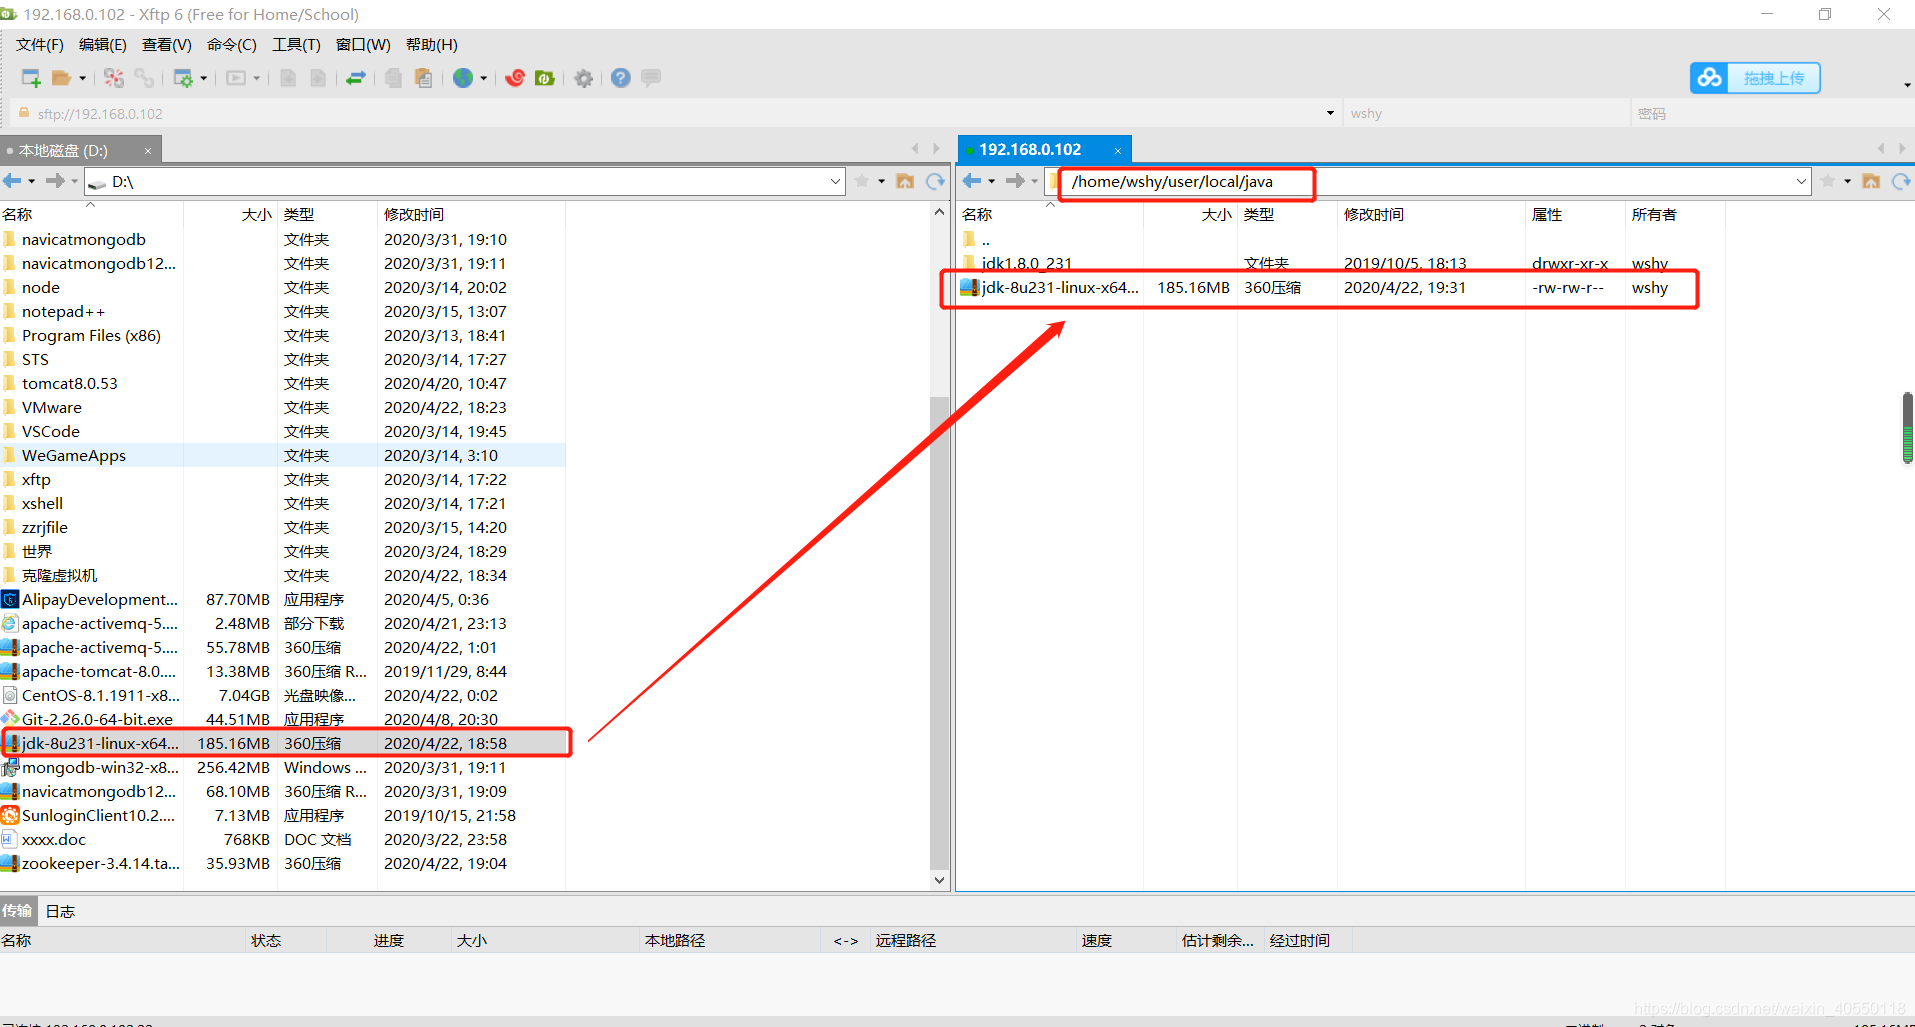Select local file jdk-8u231-linux-x64
The height and width of the screenshot is (1027, 1915).
coord(285,743)
